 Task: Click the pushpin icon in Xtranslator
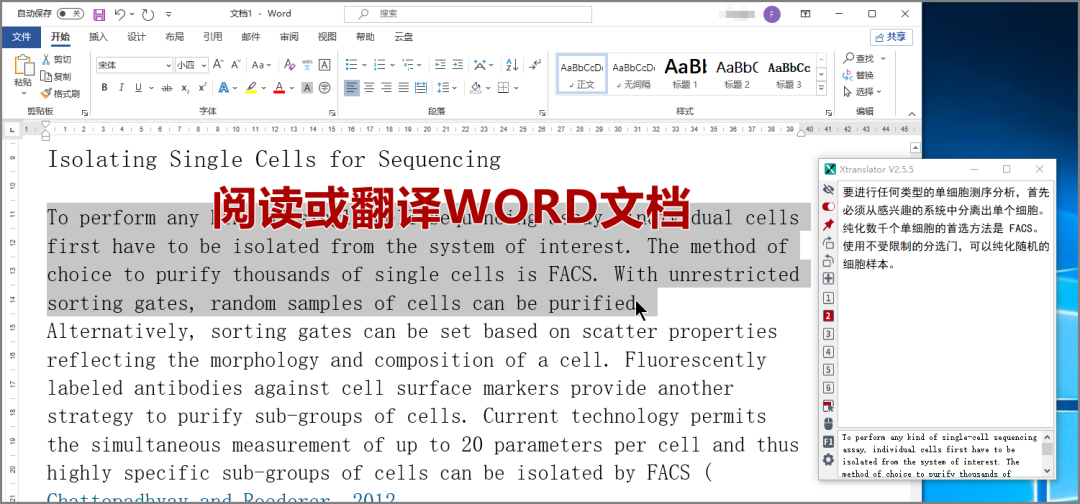[829, 224]
